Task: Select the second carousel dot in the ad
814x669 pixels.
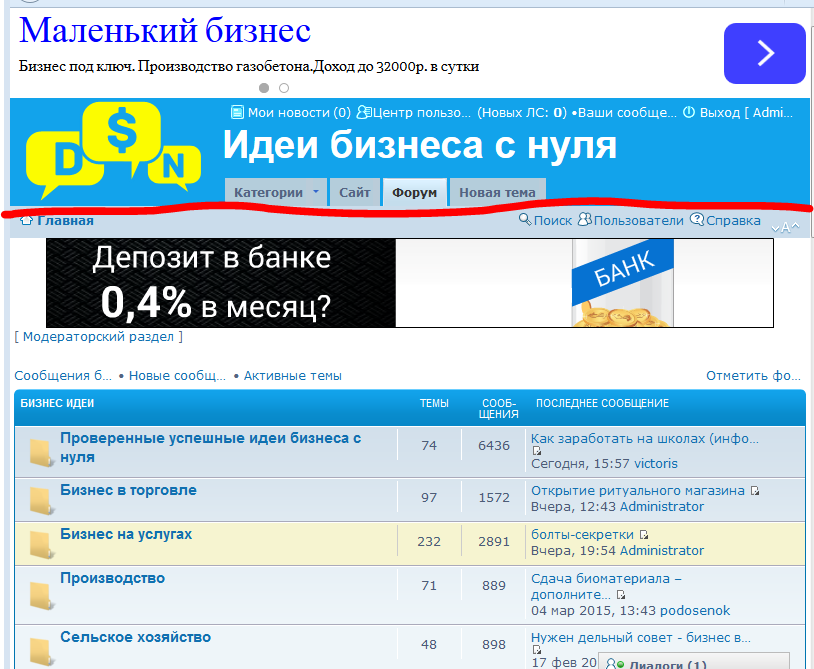Action: pyautogui.click(x=284, y=88)
